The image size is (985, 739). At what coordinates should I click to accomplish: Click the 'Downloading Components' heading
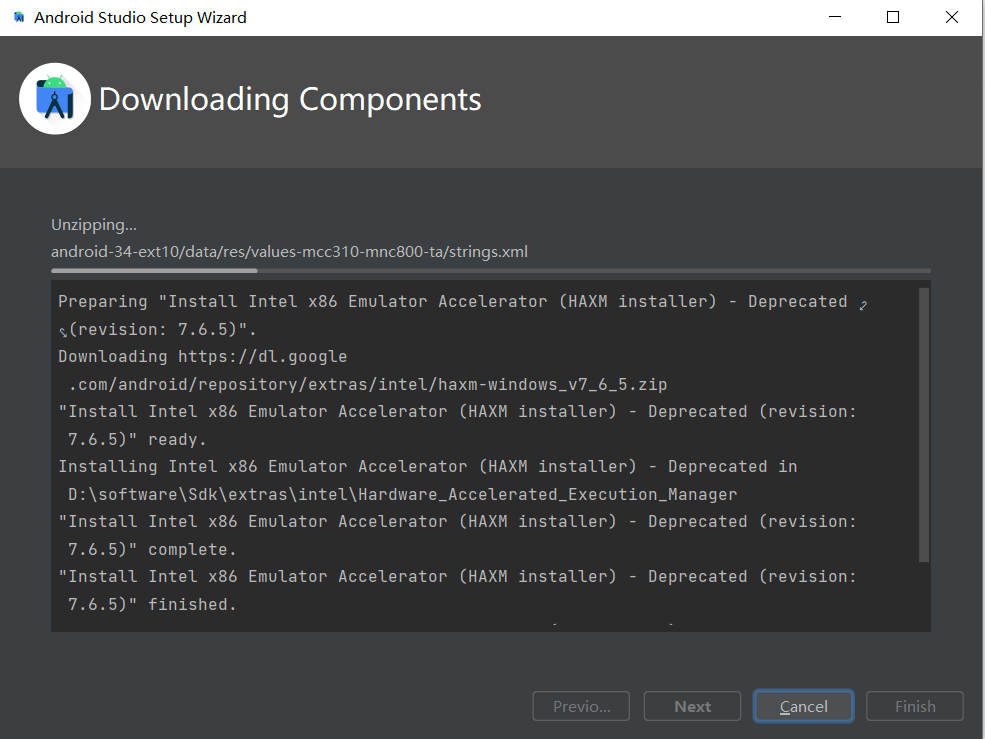coord(290,99)
